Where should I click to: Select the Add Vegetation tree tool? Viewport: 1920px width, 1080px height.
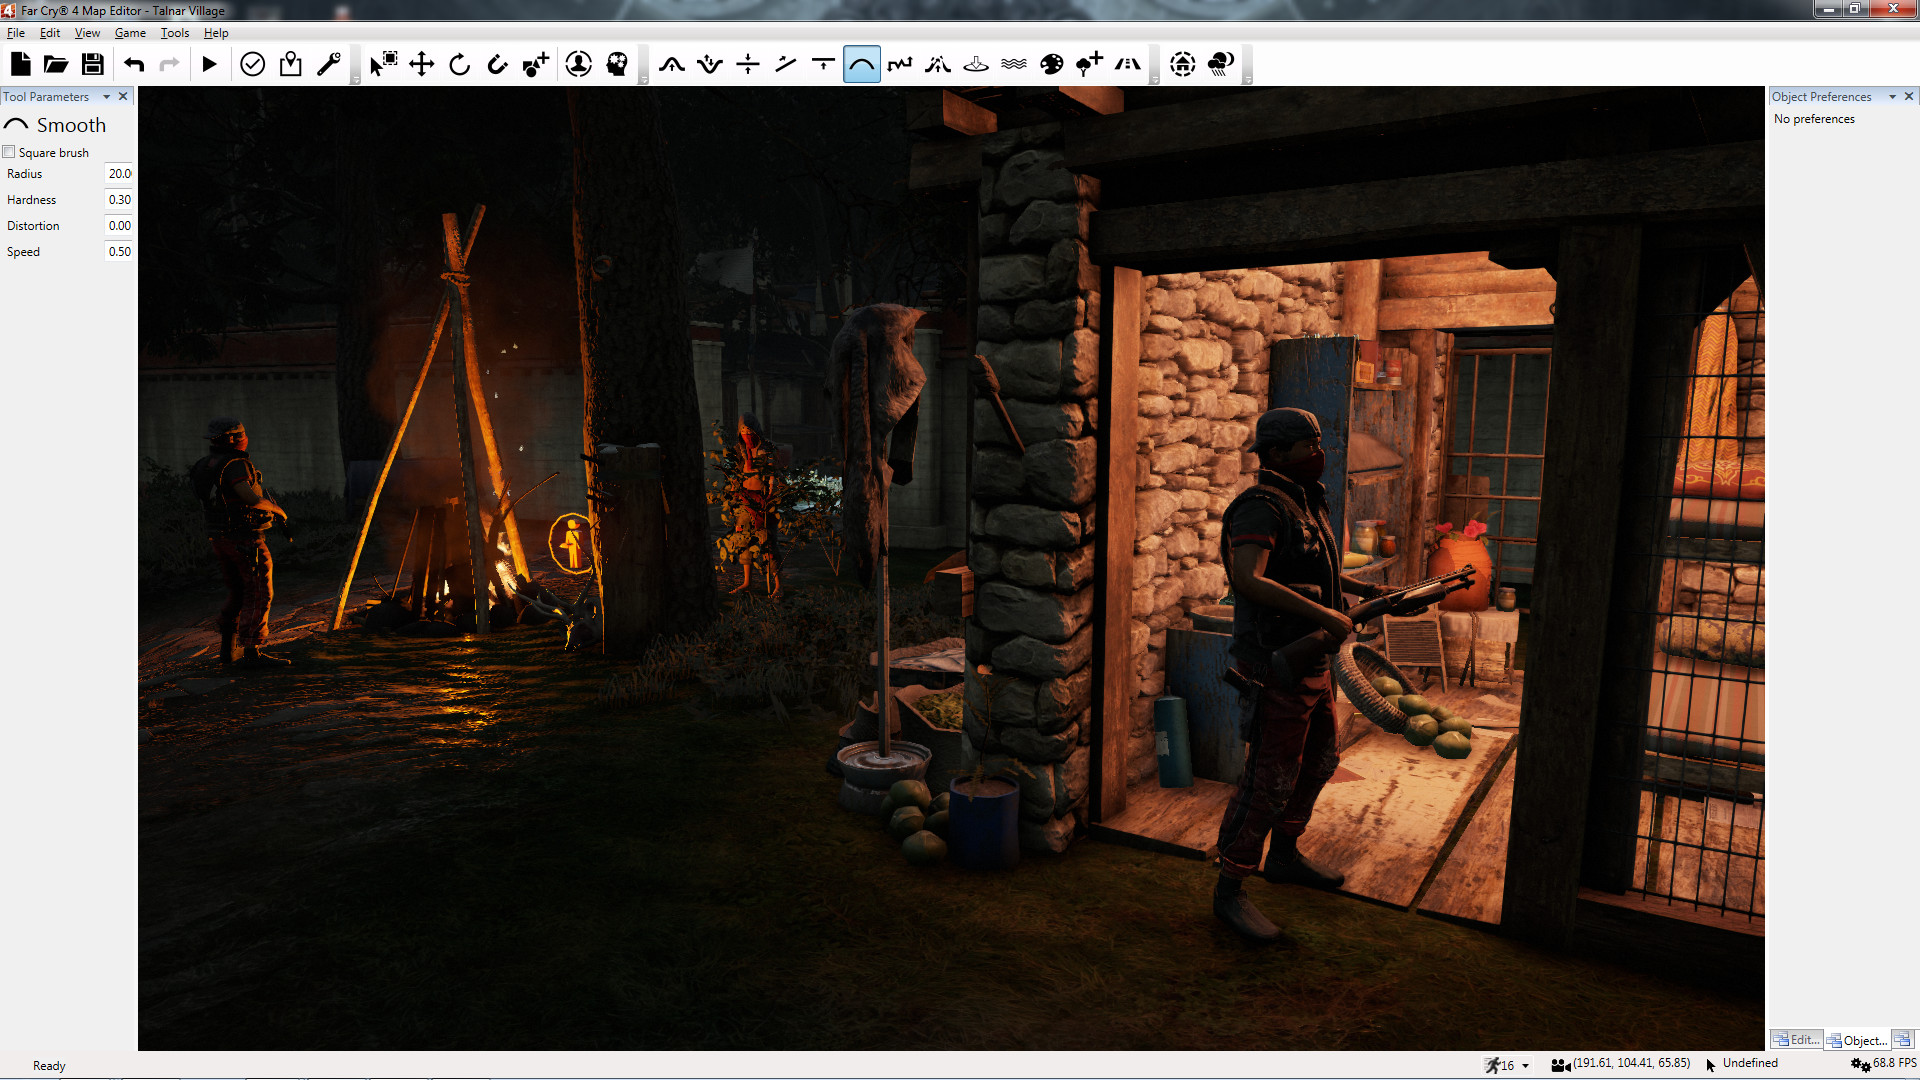pos(1090,64)
